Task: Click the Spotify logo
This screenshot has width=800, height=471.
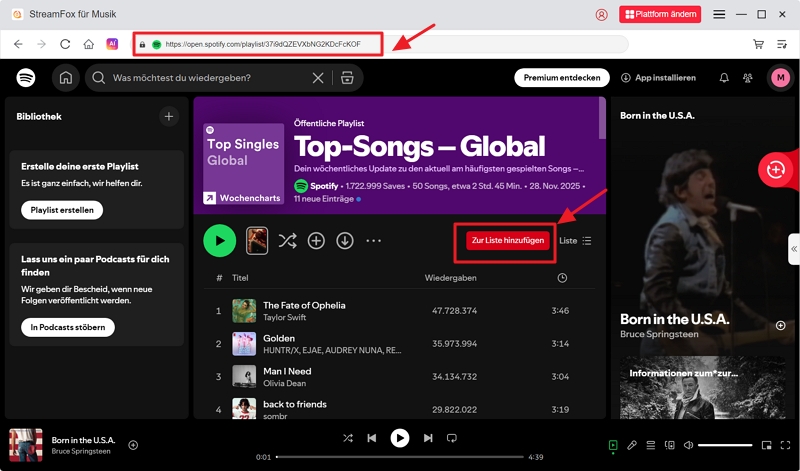Action: click(x=26, y=78)
